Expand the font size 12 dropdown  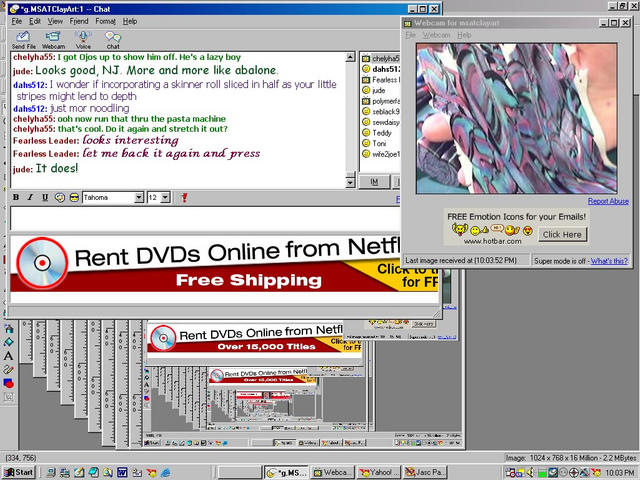(x=165, y=198)
